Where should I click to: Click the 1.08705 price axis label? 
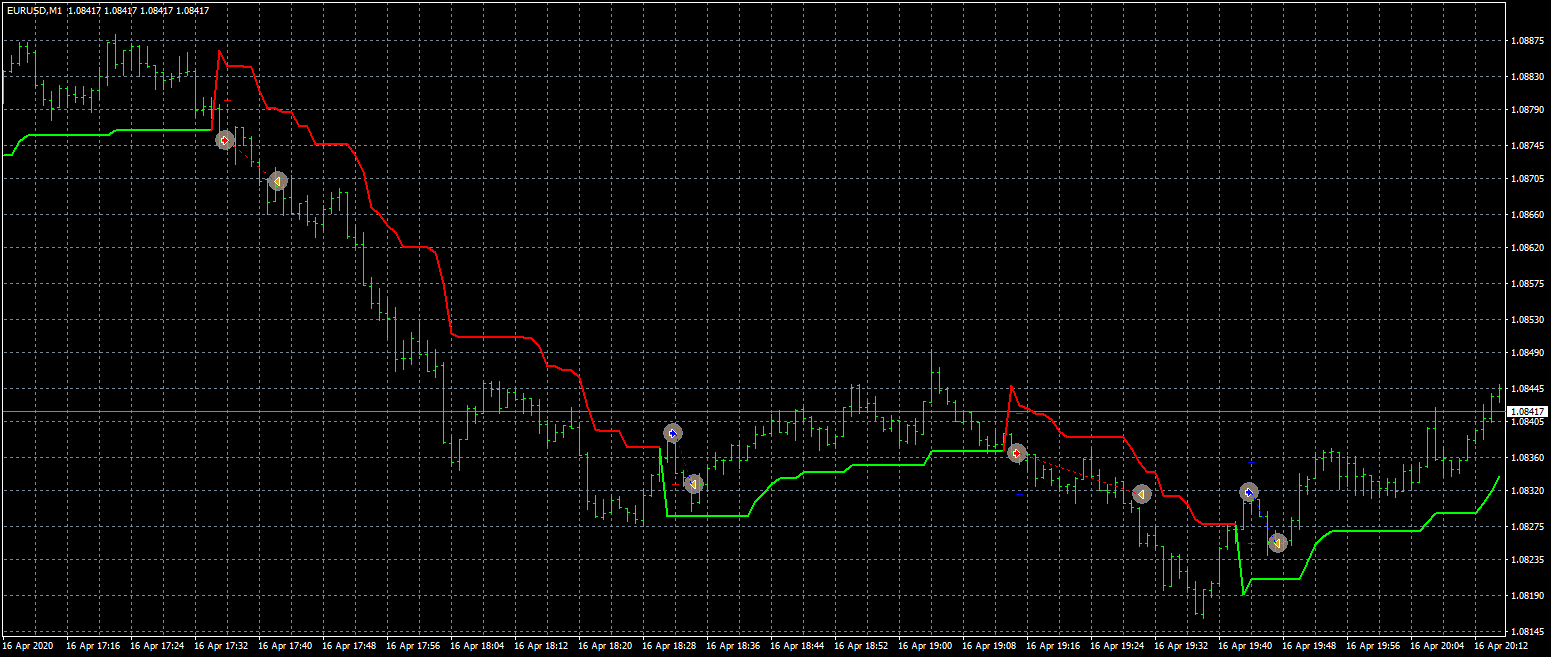click(x=1529, y=179)
